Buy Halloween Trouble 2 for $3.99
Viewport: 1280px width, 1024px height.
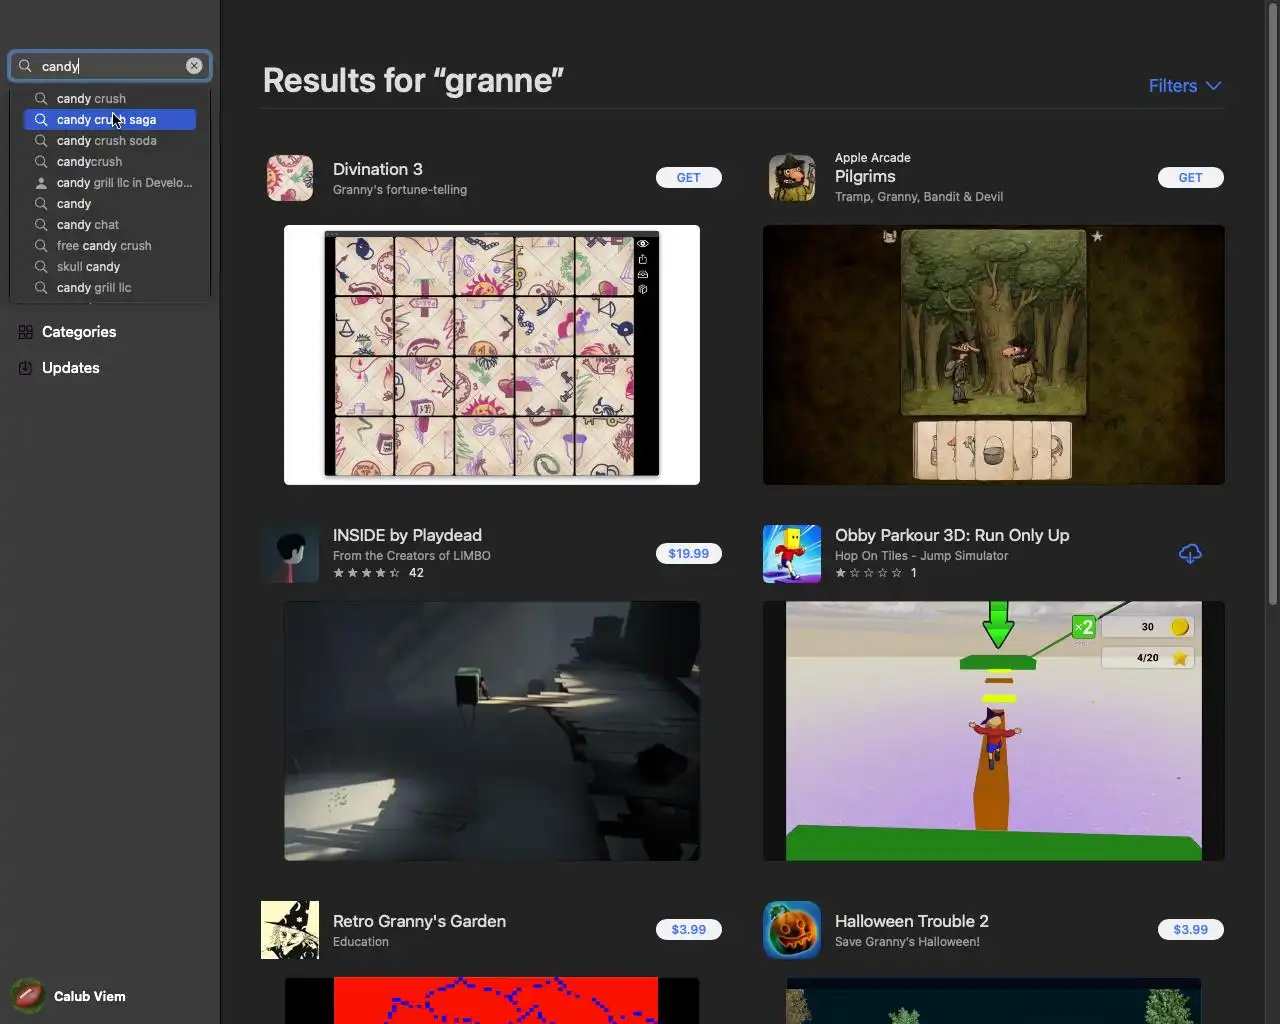pyautogui.click(x=1191, y=929)
